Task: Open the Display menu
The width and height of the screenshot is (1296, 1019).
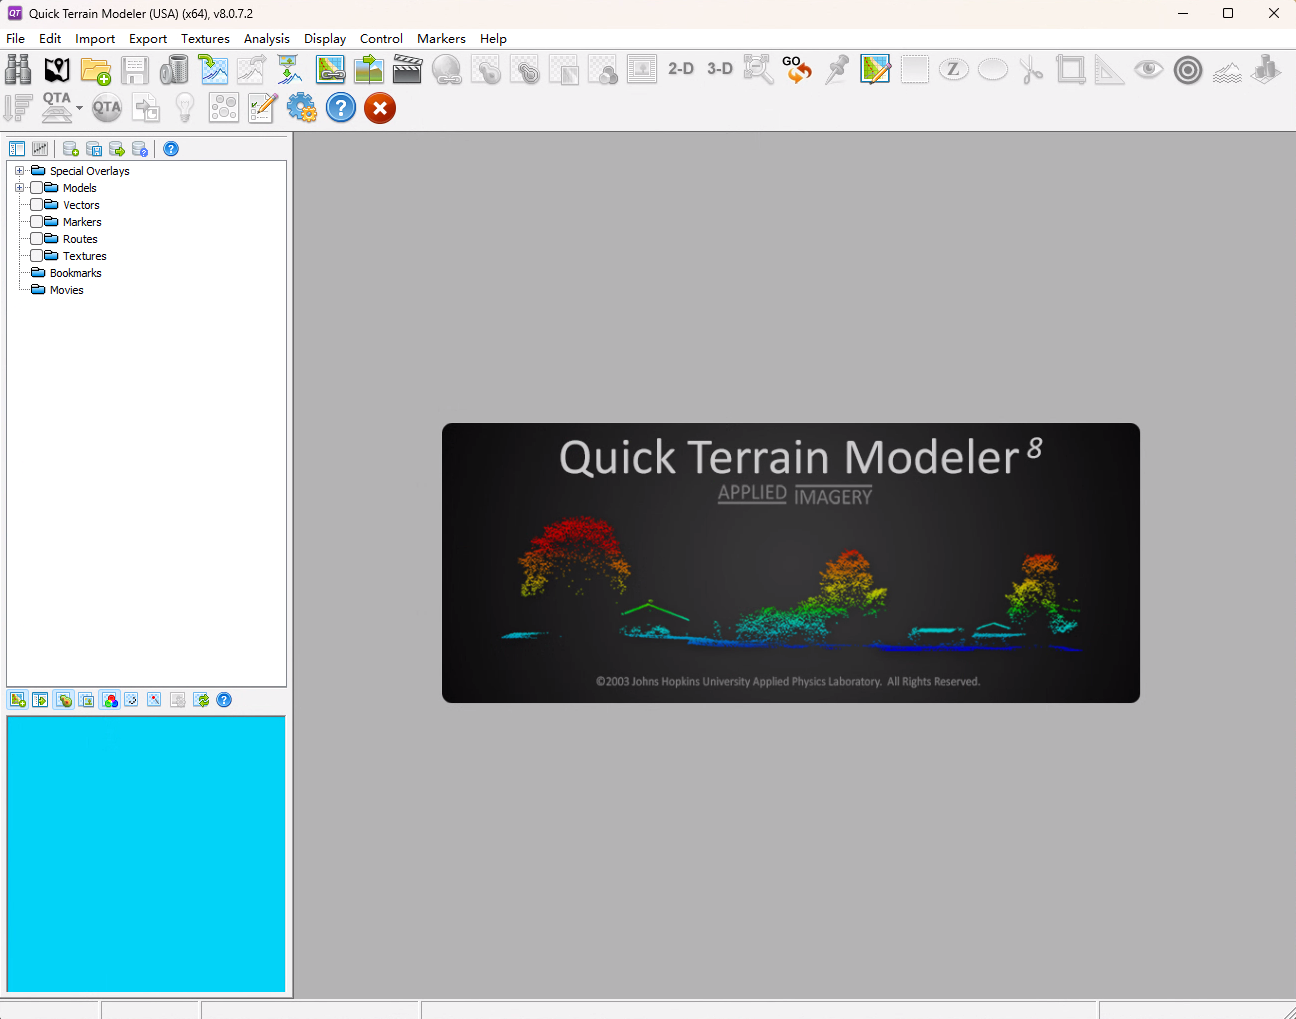Action: (325, 39)
